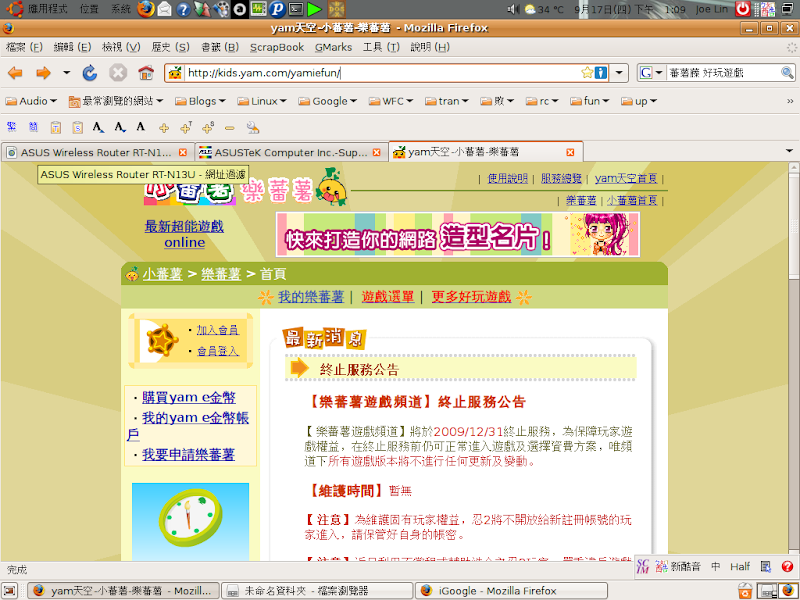Open the Help icon in top panel
This screenshot has height=600, width=800.
coord(183,9)
